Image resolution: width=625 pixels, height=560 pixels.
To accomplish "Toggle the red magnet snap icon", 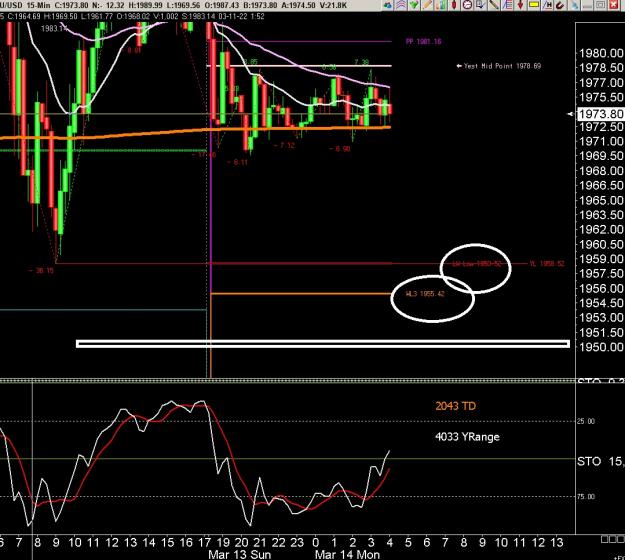I will point(560,5).
